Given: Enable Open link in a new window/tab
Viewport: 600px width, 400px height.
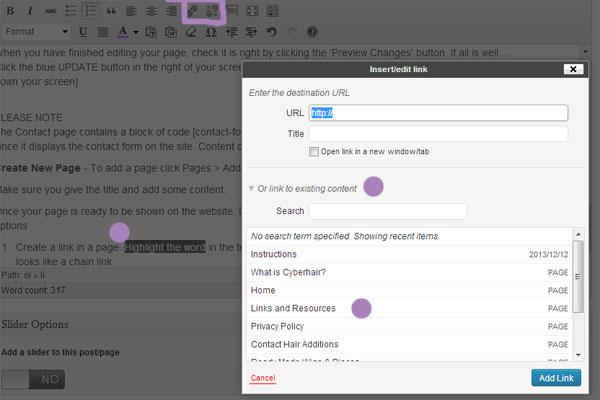Looking at the screenshot, I should tap(314, 152).
